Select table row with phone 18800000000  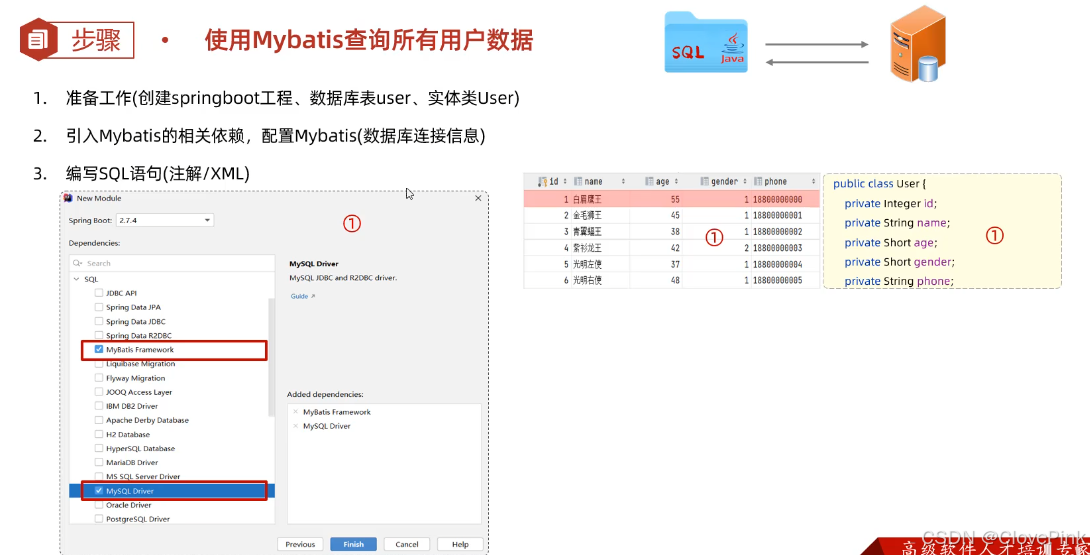[672, 199]
